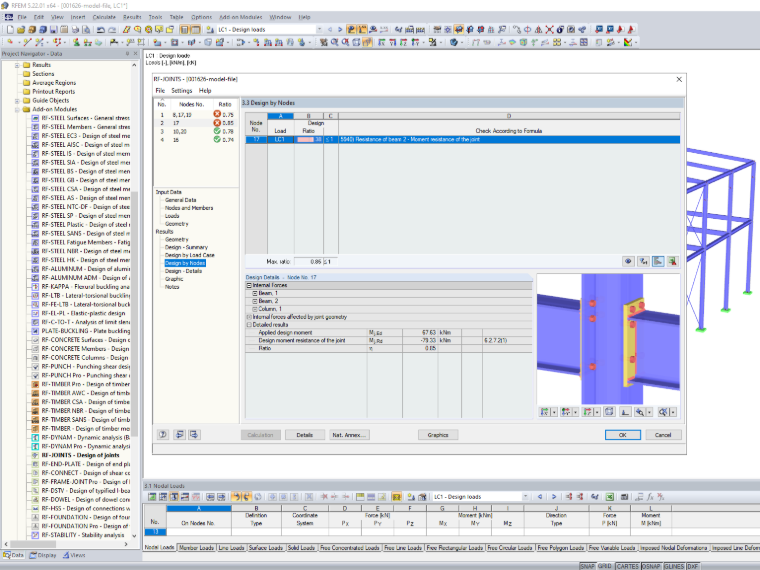Collapse the Detailed results section

[x=249, y=325]
